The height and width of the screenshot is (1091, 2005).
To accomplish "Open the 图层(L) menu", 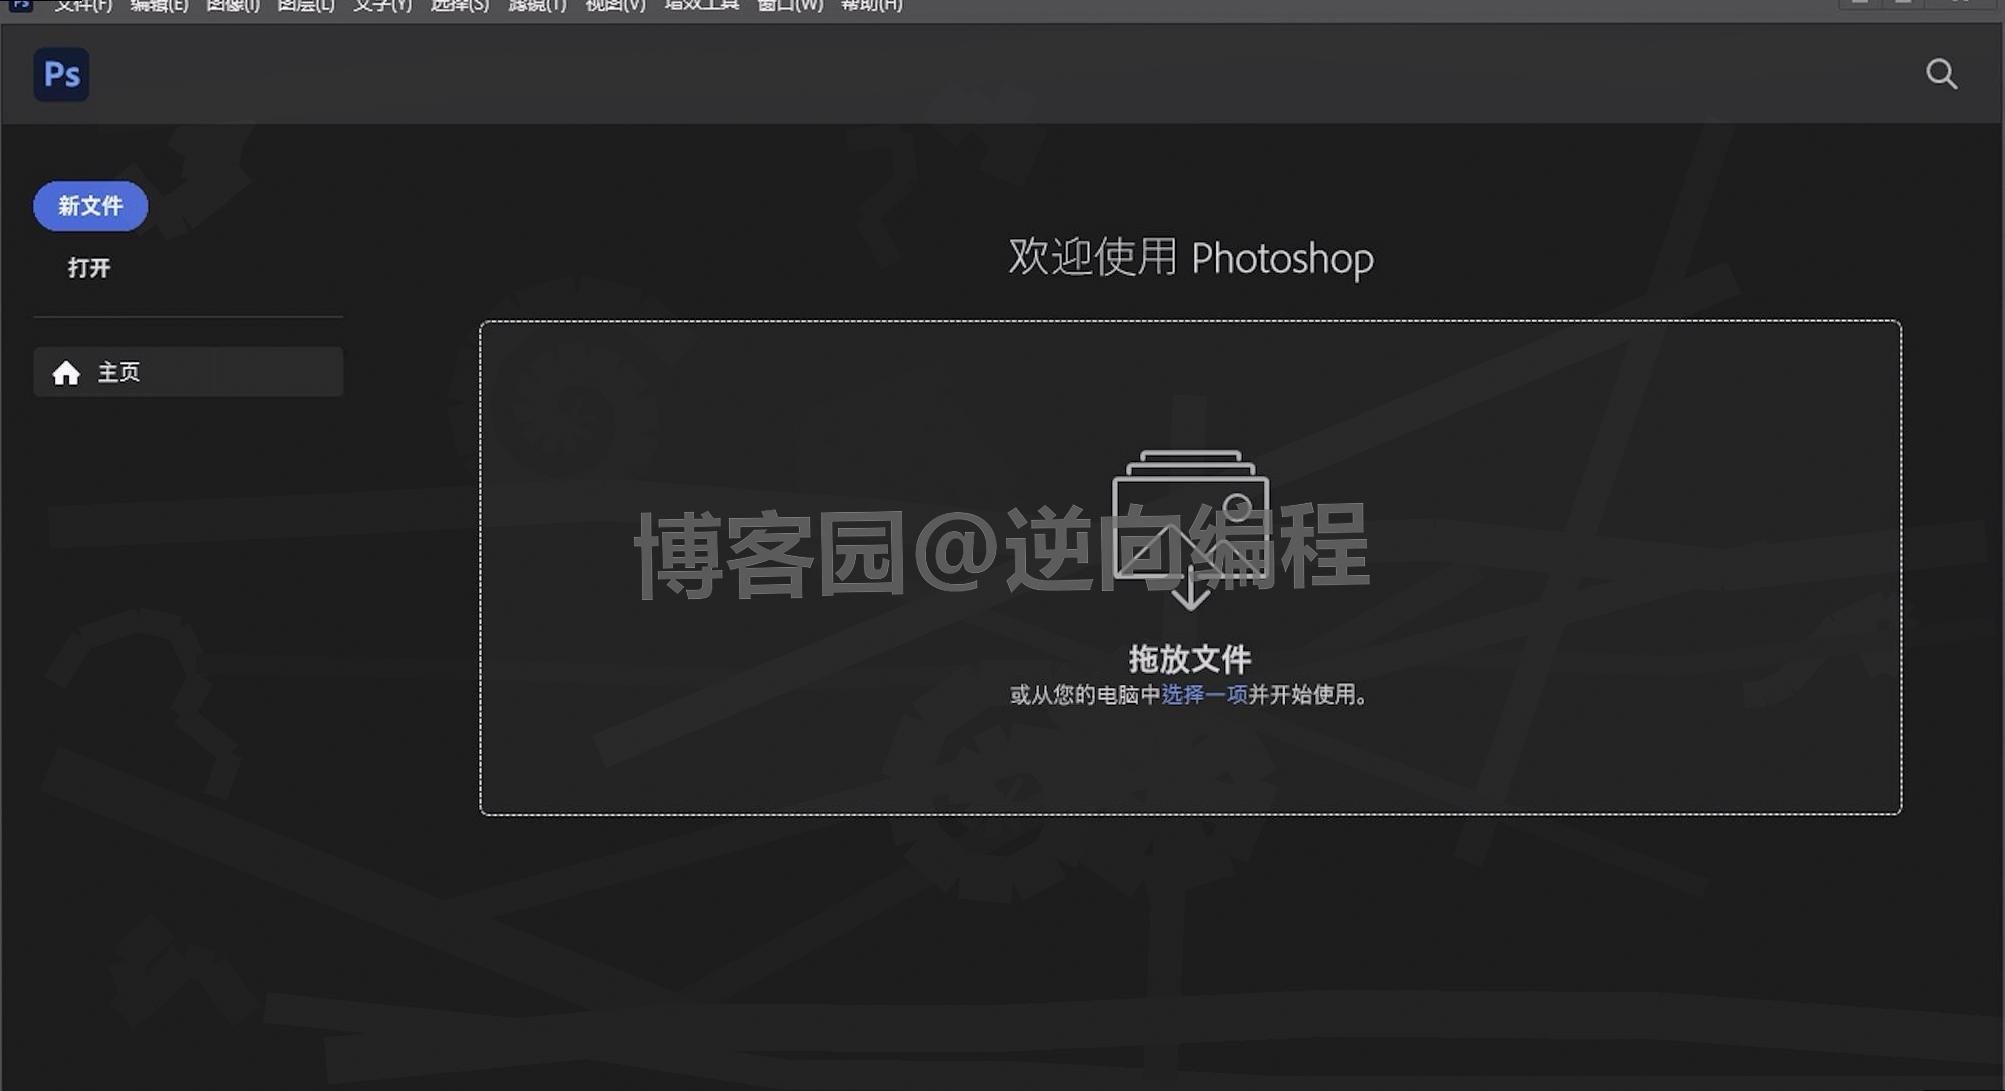I will click(x=305, y=6).
